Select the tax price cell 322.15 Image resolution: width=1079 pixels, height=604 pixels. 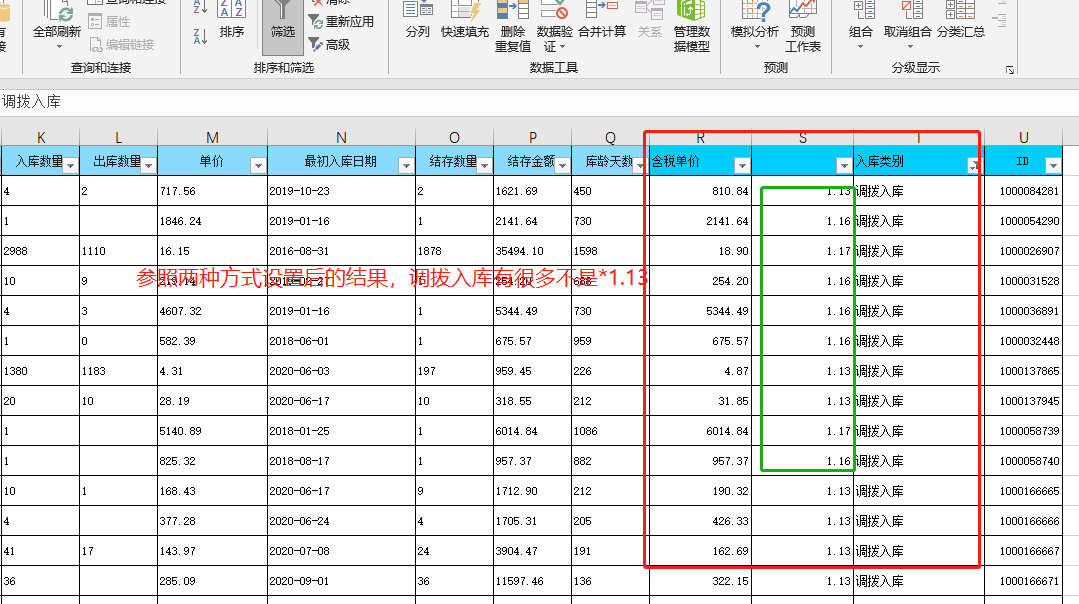pos(701,581)
